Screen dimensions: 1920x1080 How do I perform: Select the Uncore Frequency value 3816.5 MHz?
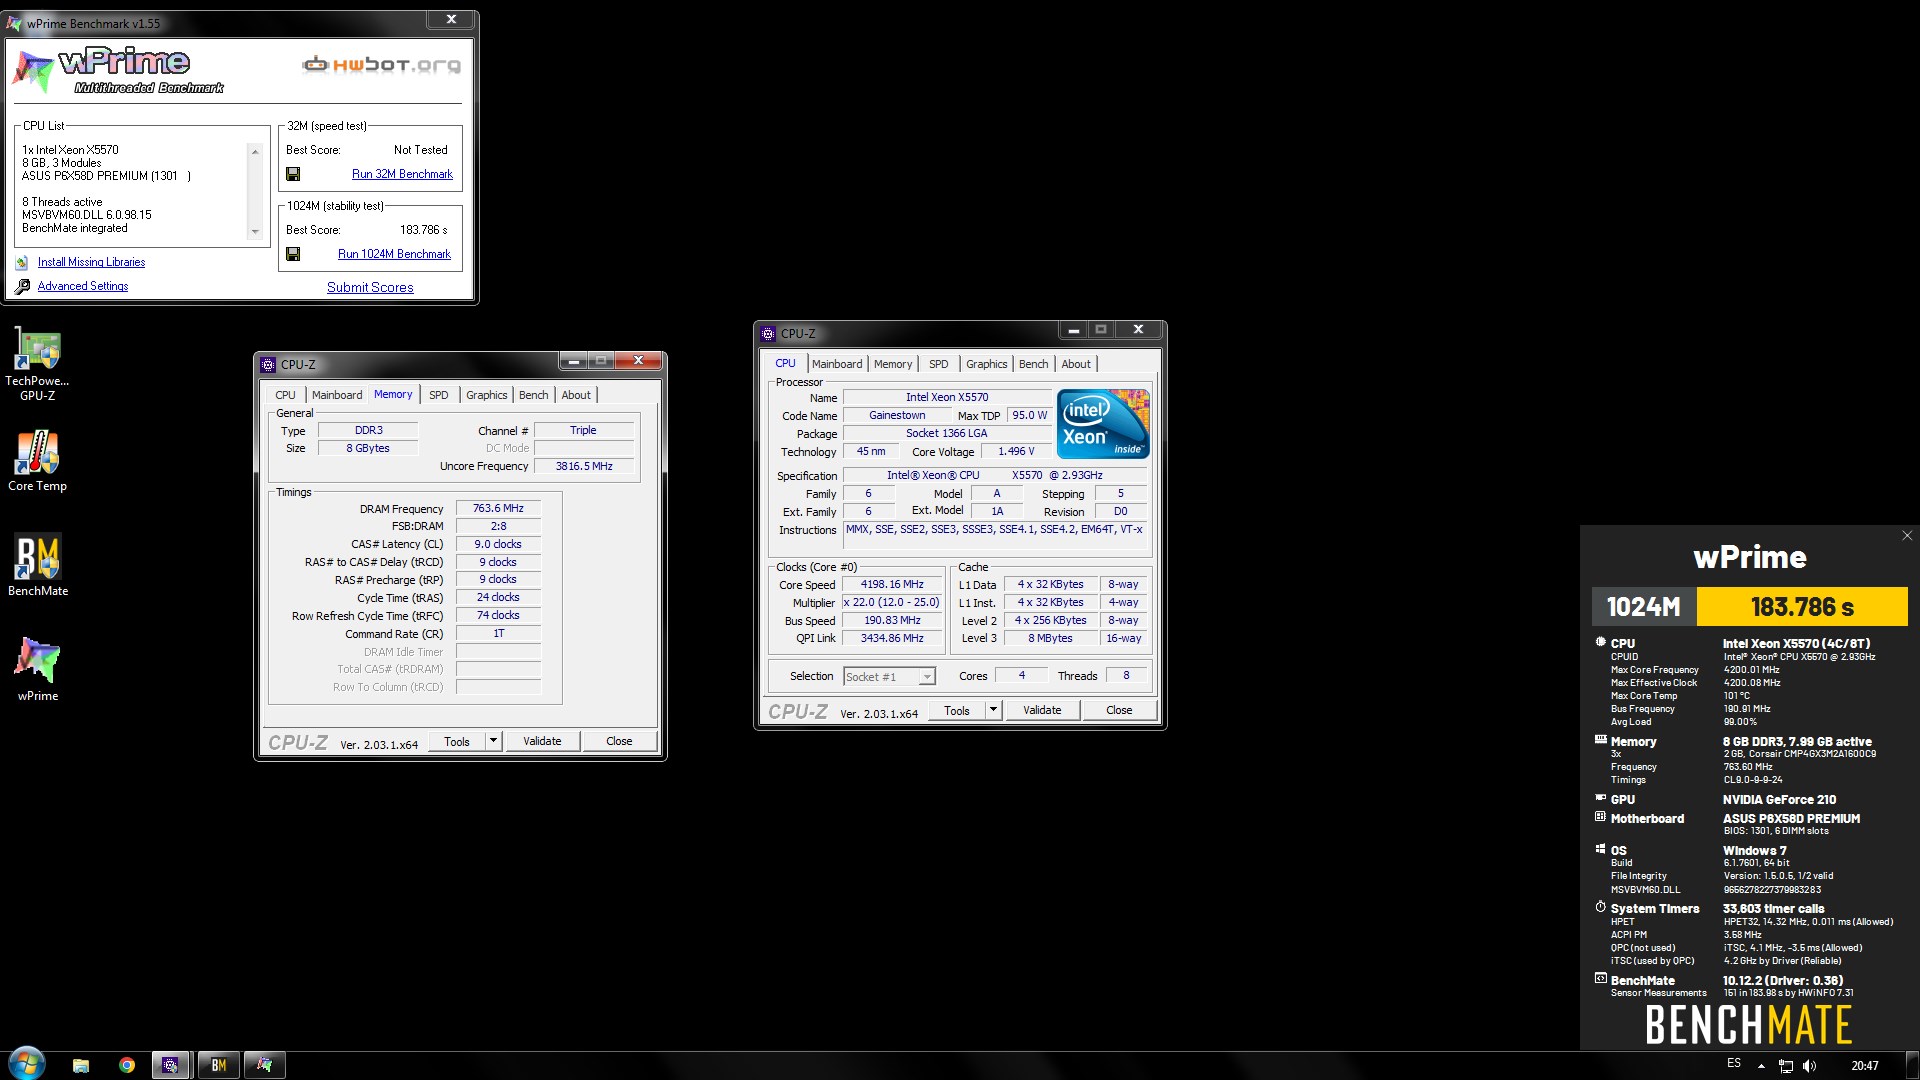(584, 466)
